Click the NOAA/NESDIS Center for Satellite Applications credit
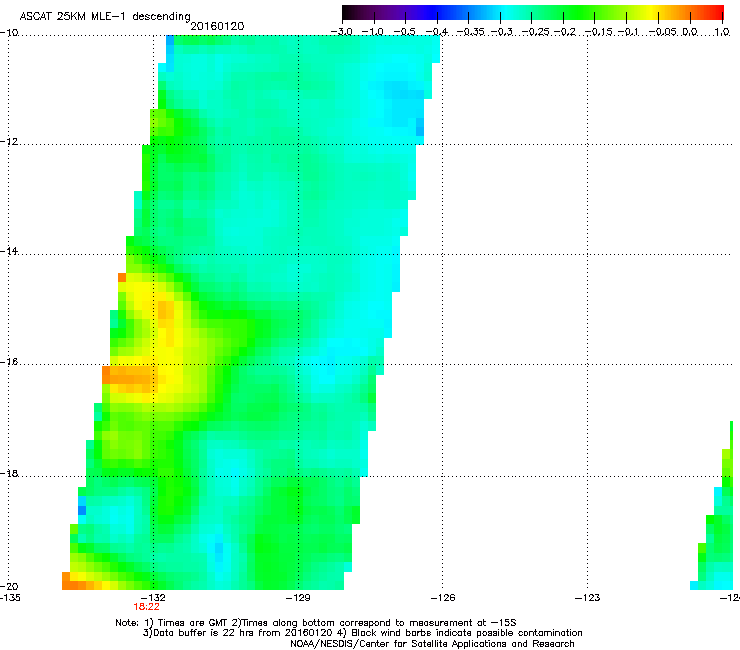This screenshot has width=740, height=650. pos(432,644)
